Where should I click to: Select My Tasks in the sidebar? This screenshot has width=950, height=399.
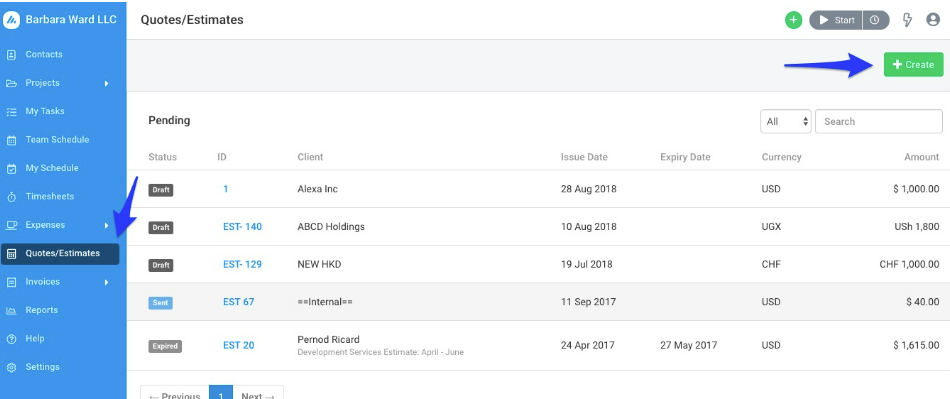tap(44, 111)
